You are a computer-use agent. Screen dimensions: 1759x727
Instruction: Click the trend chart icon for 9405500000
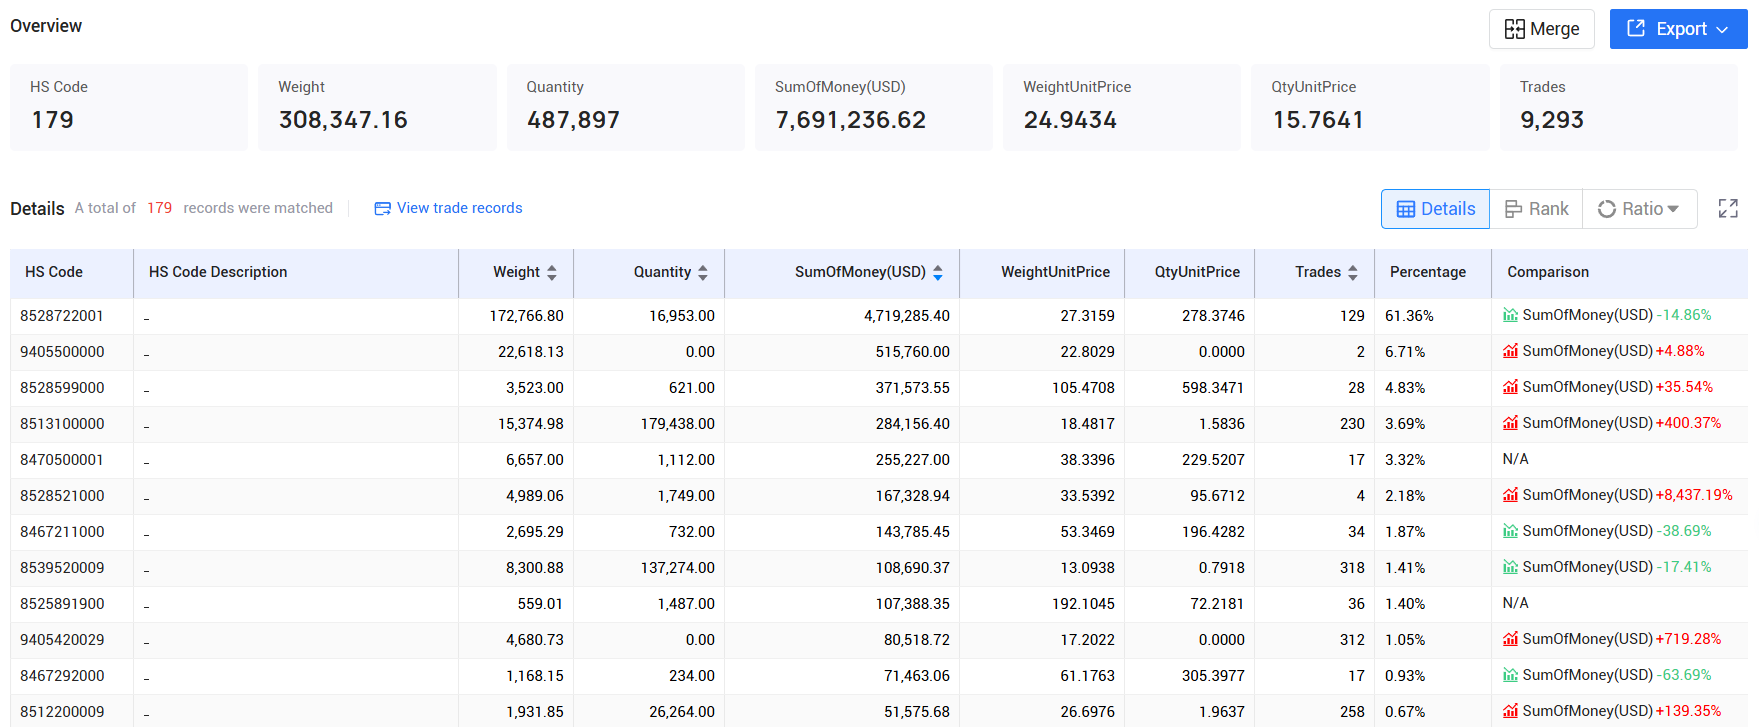point(1510,351)
